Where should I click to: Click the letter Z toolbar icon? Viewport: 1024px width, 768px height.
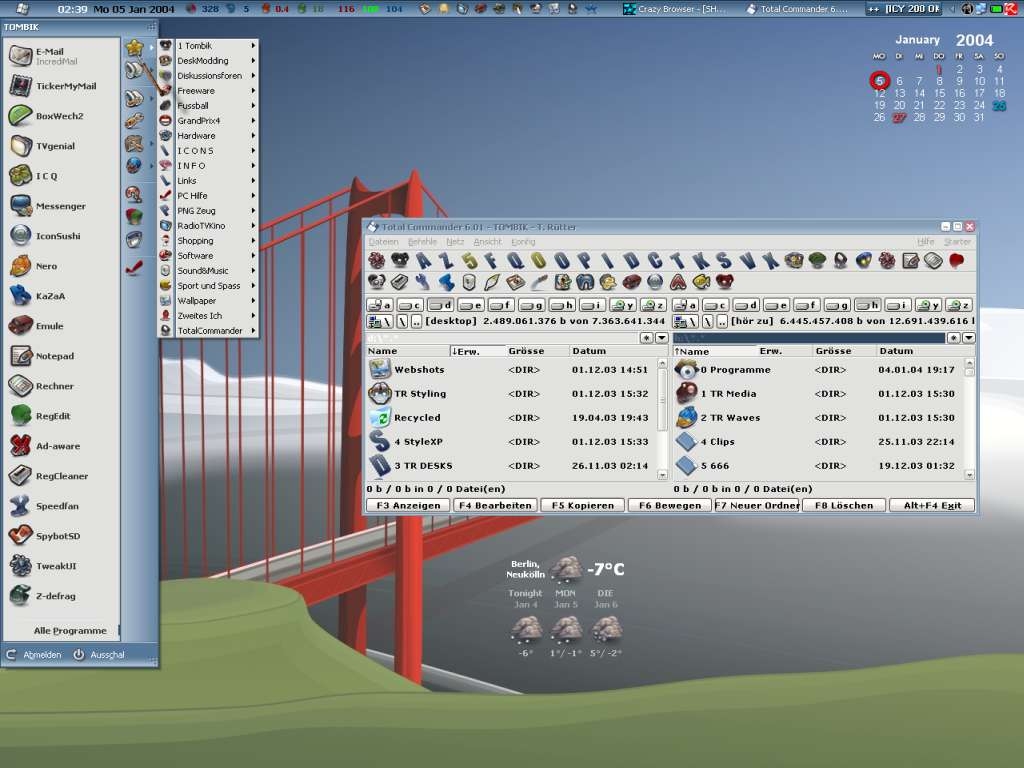[x=446, y=261]
